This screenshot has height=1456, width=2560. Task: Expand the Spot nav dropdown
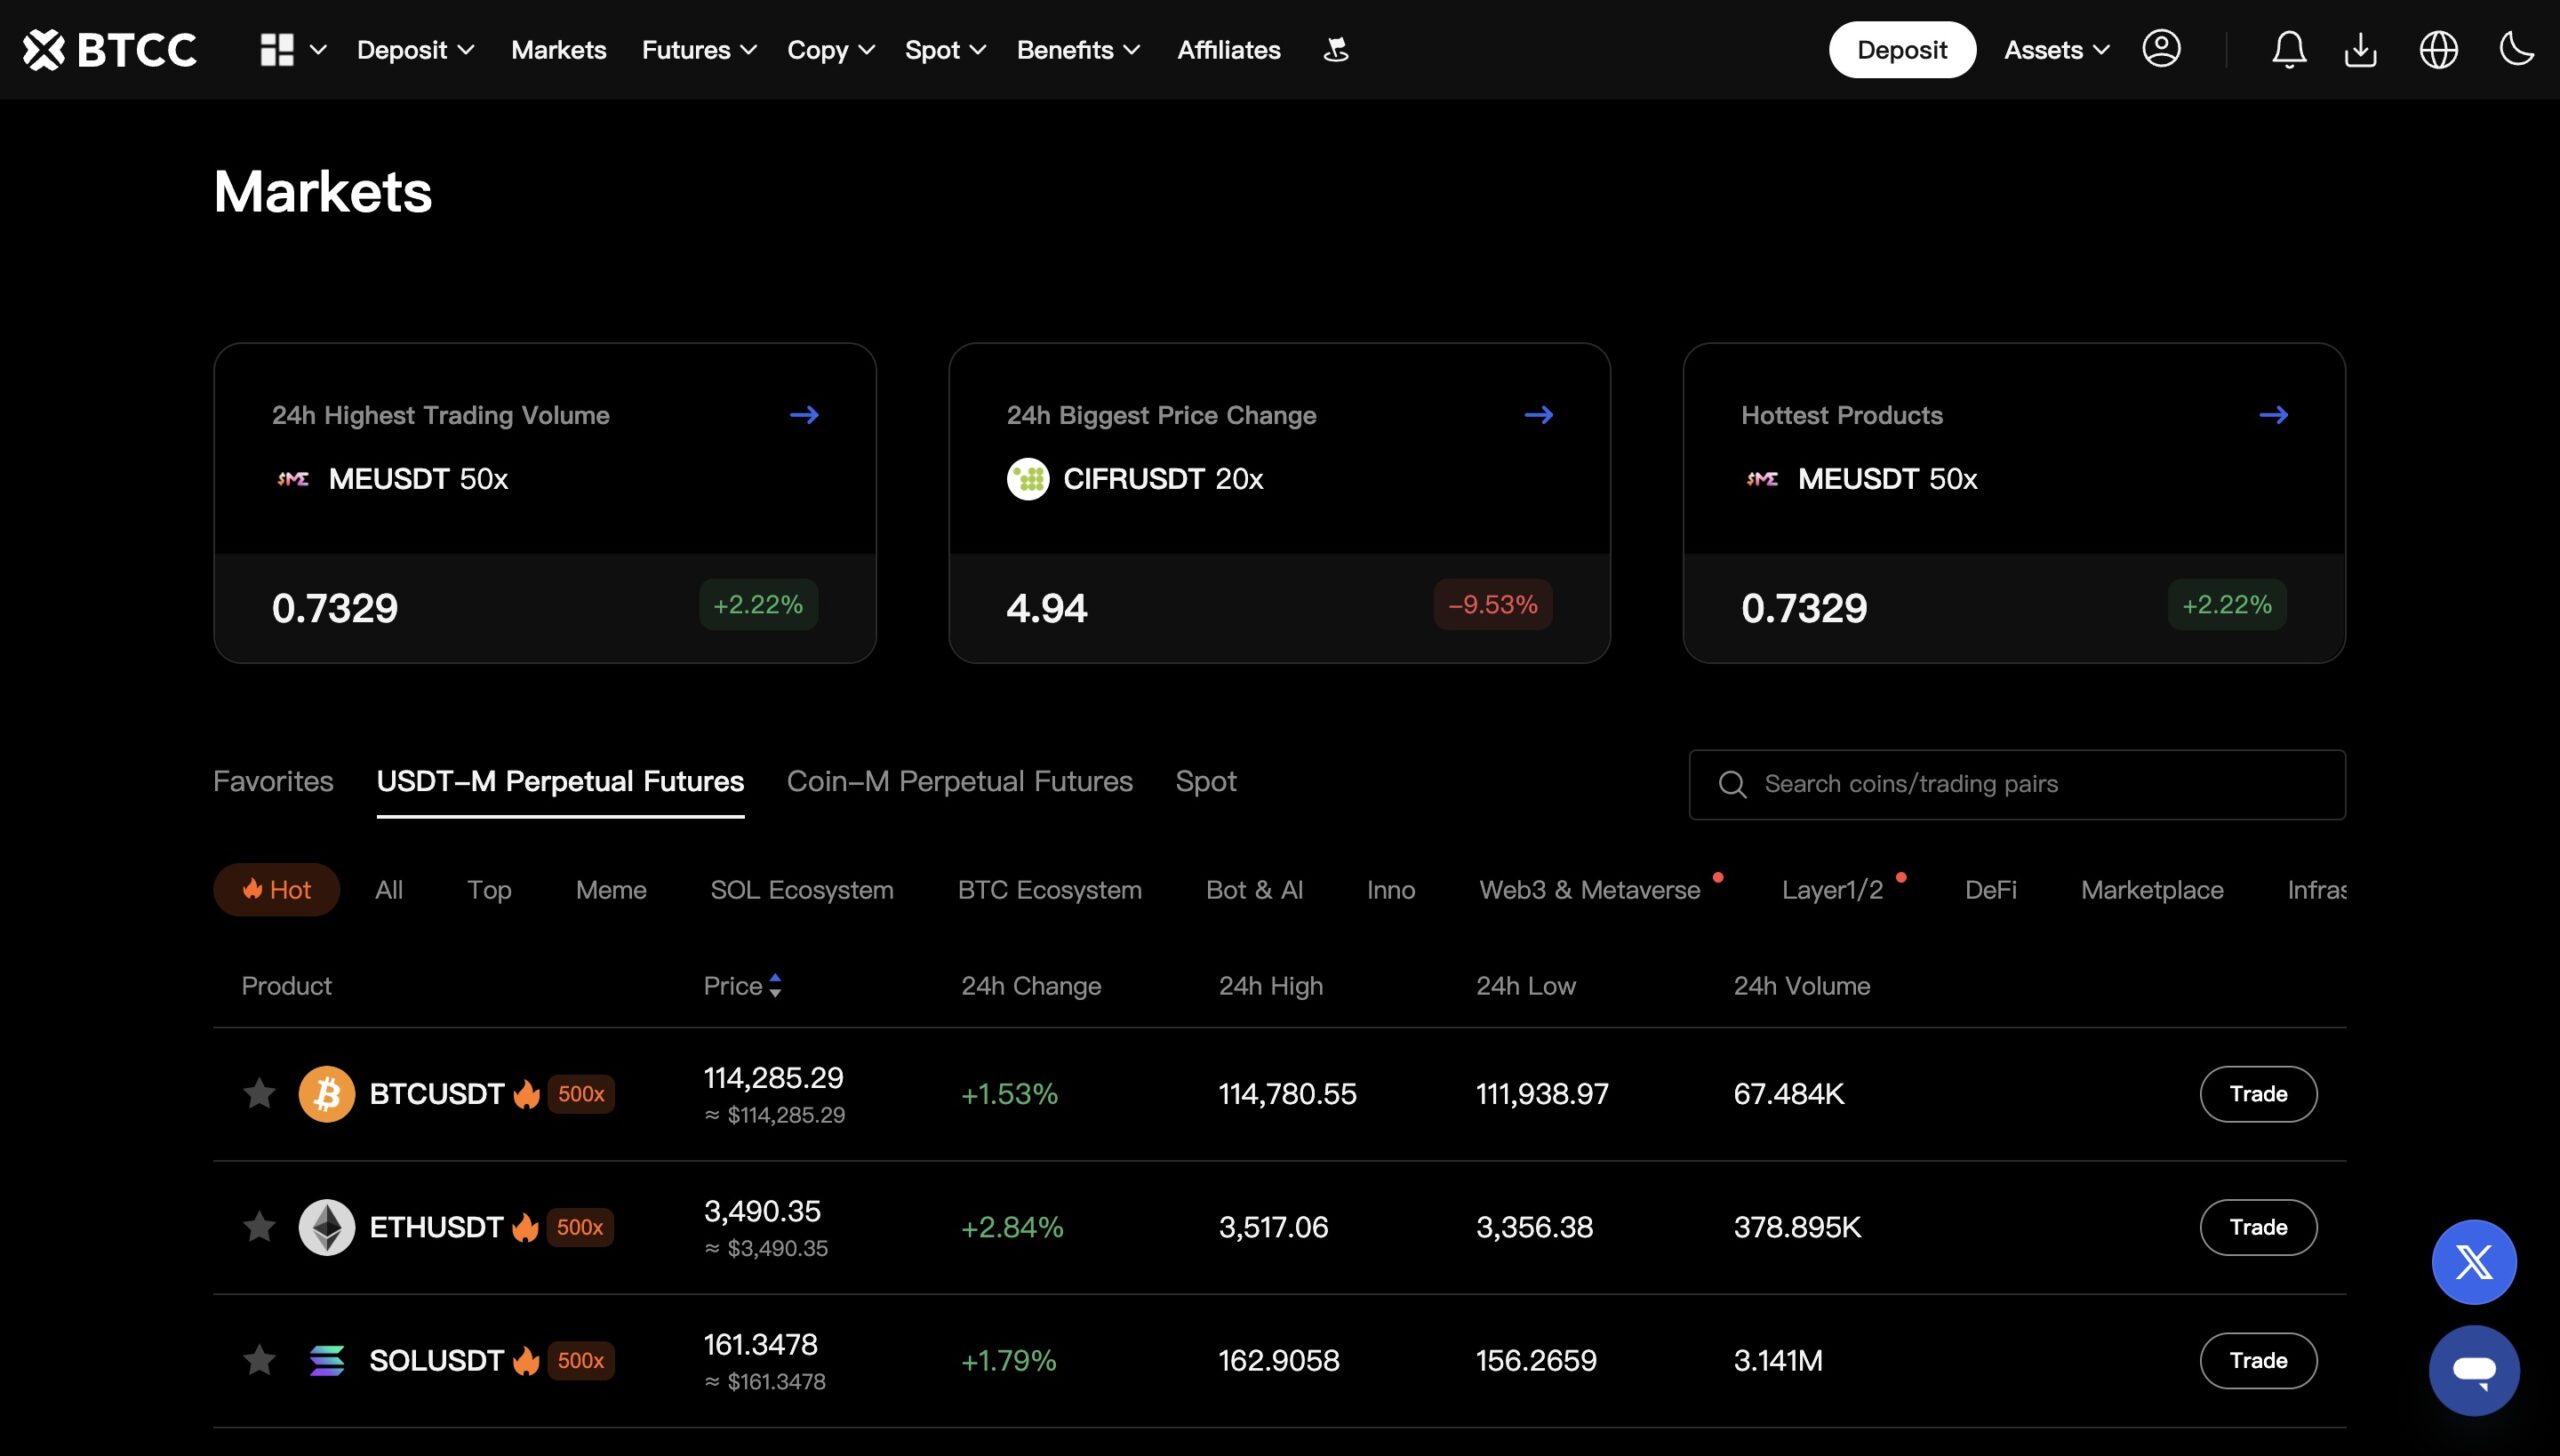tap(945, 50)
